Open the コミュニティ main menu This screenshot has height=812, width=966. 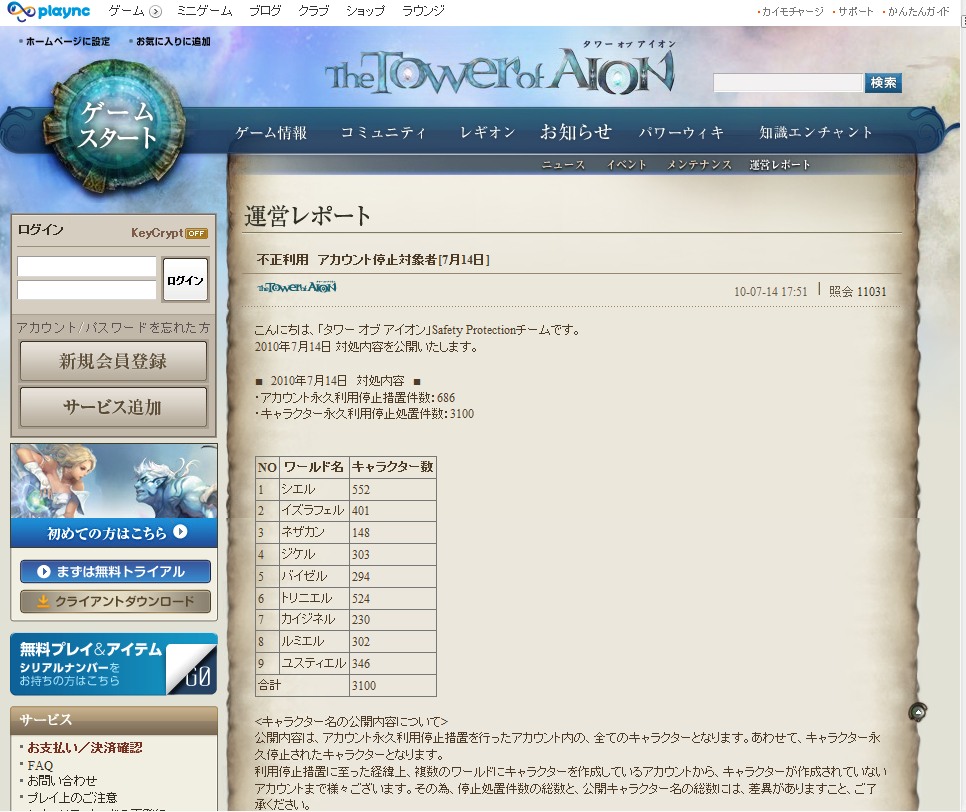click(x=383, y=132)
